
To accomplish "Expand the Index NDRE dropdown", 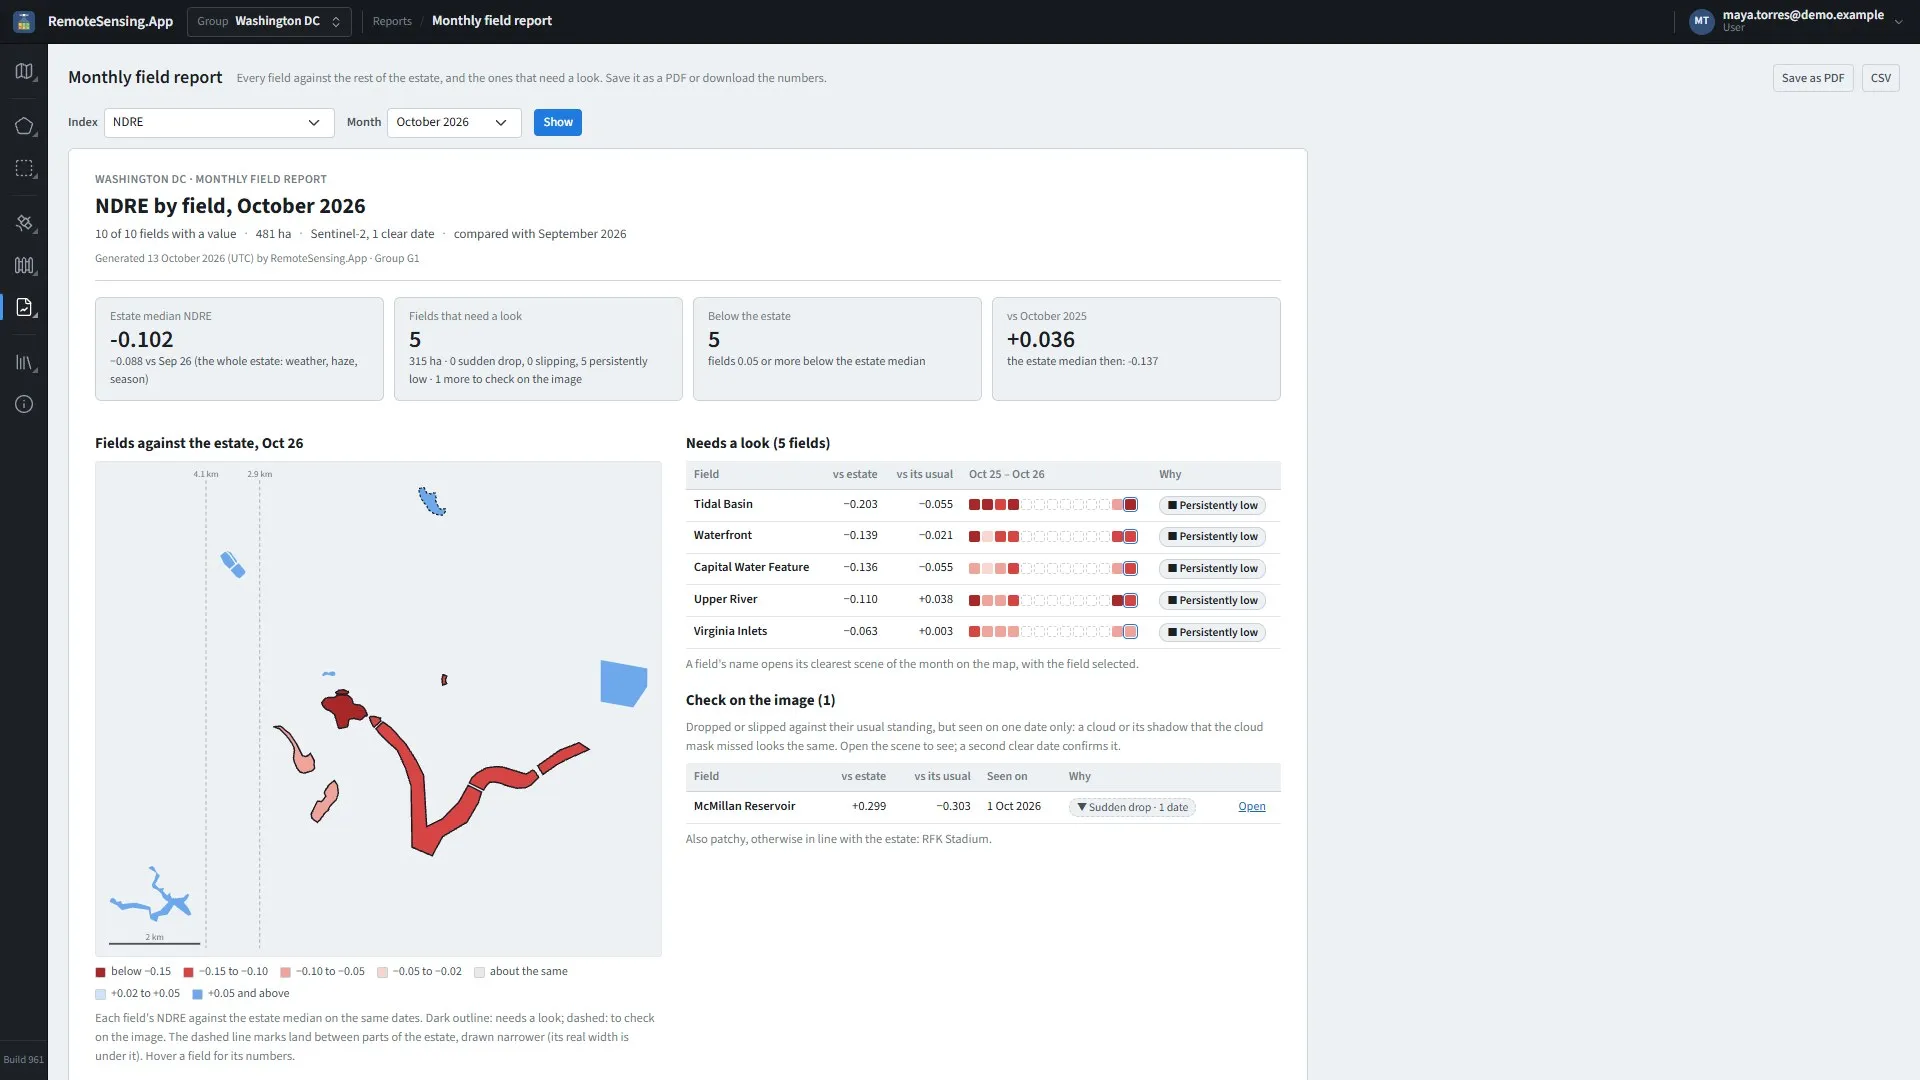I will click(x=219, y=122).
